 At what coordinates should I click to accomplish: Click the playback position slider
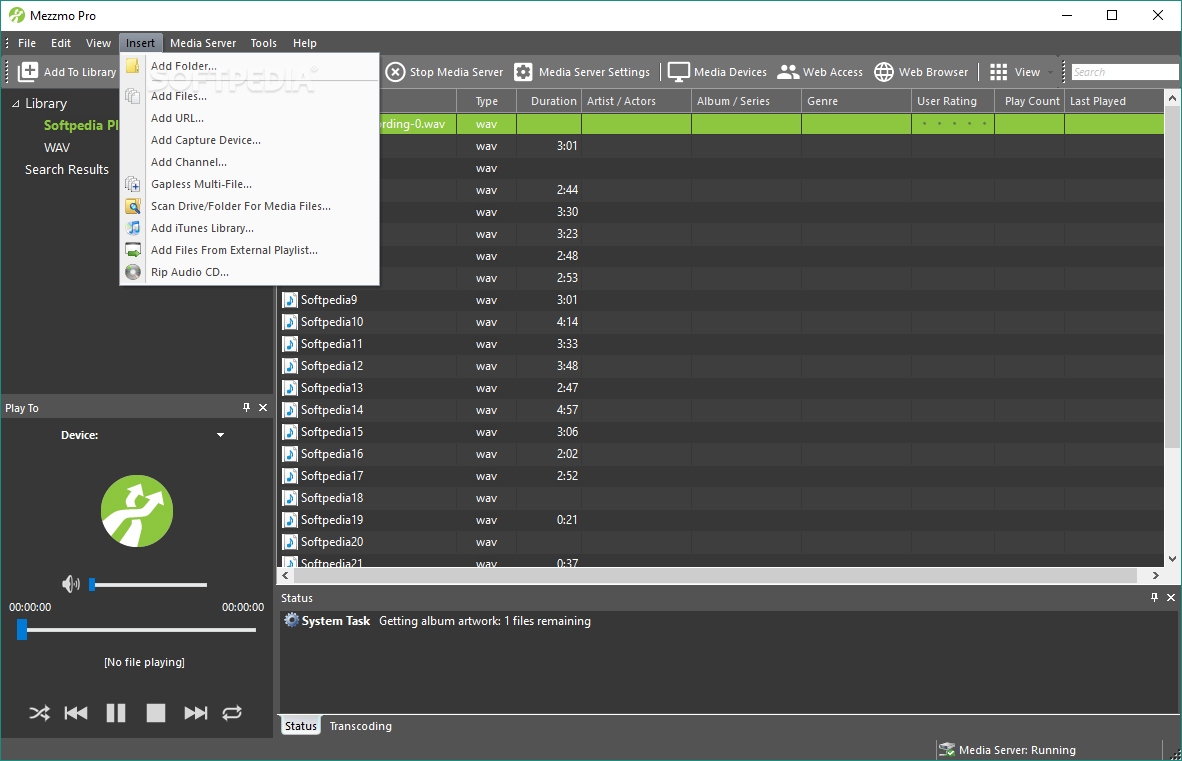tap(137, 630)
